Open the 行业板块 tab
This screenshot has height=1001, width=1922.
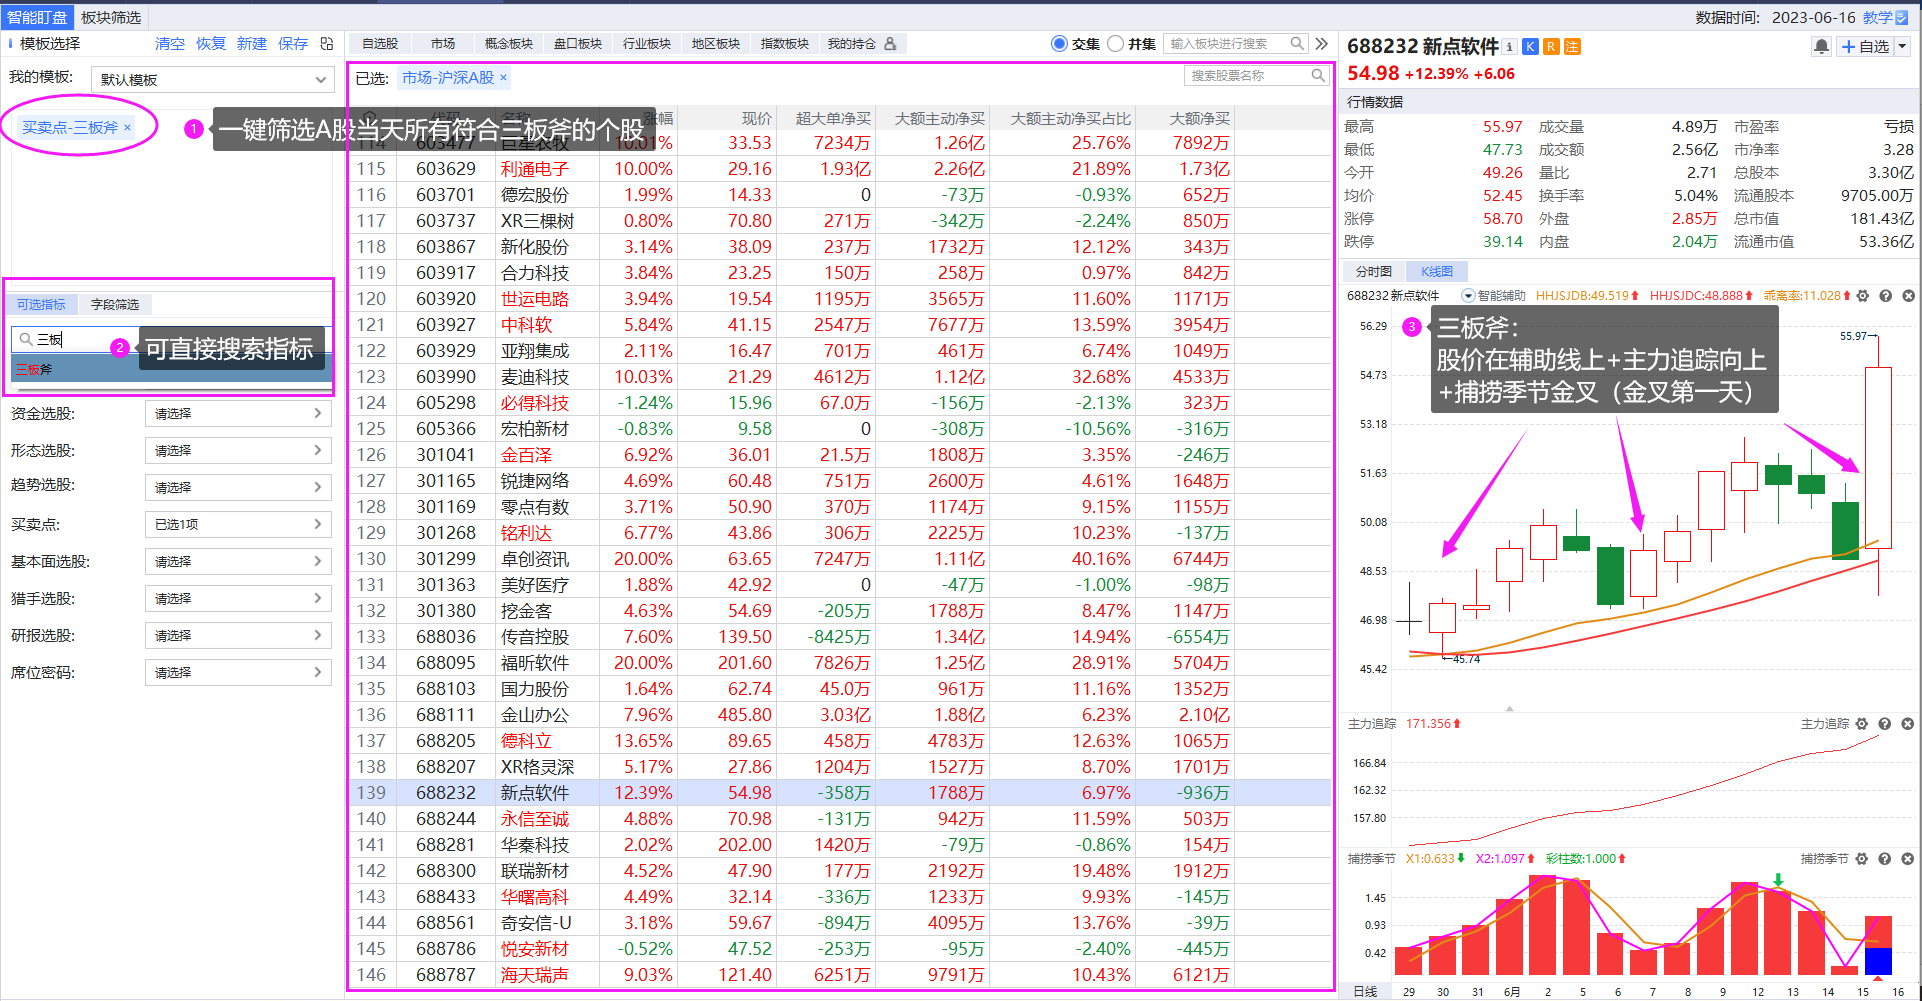click(x=646, y=44)
